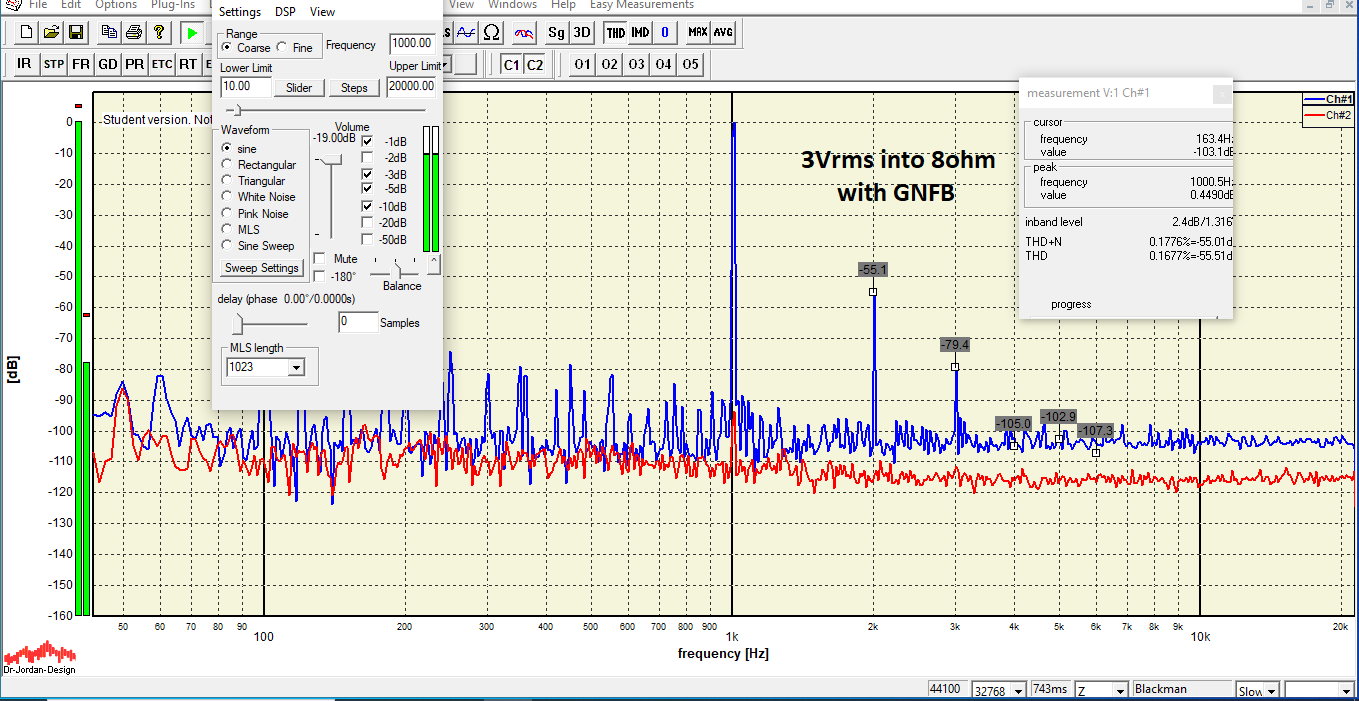Toggle the -2dB volume checkbox

point(367,158)
